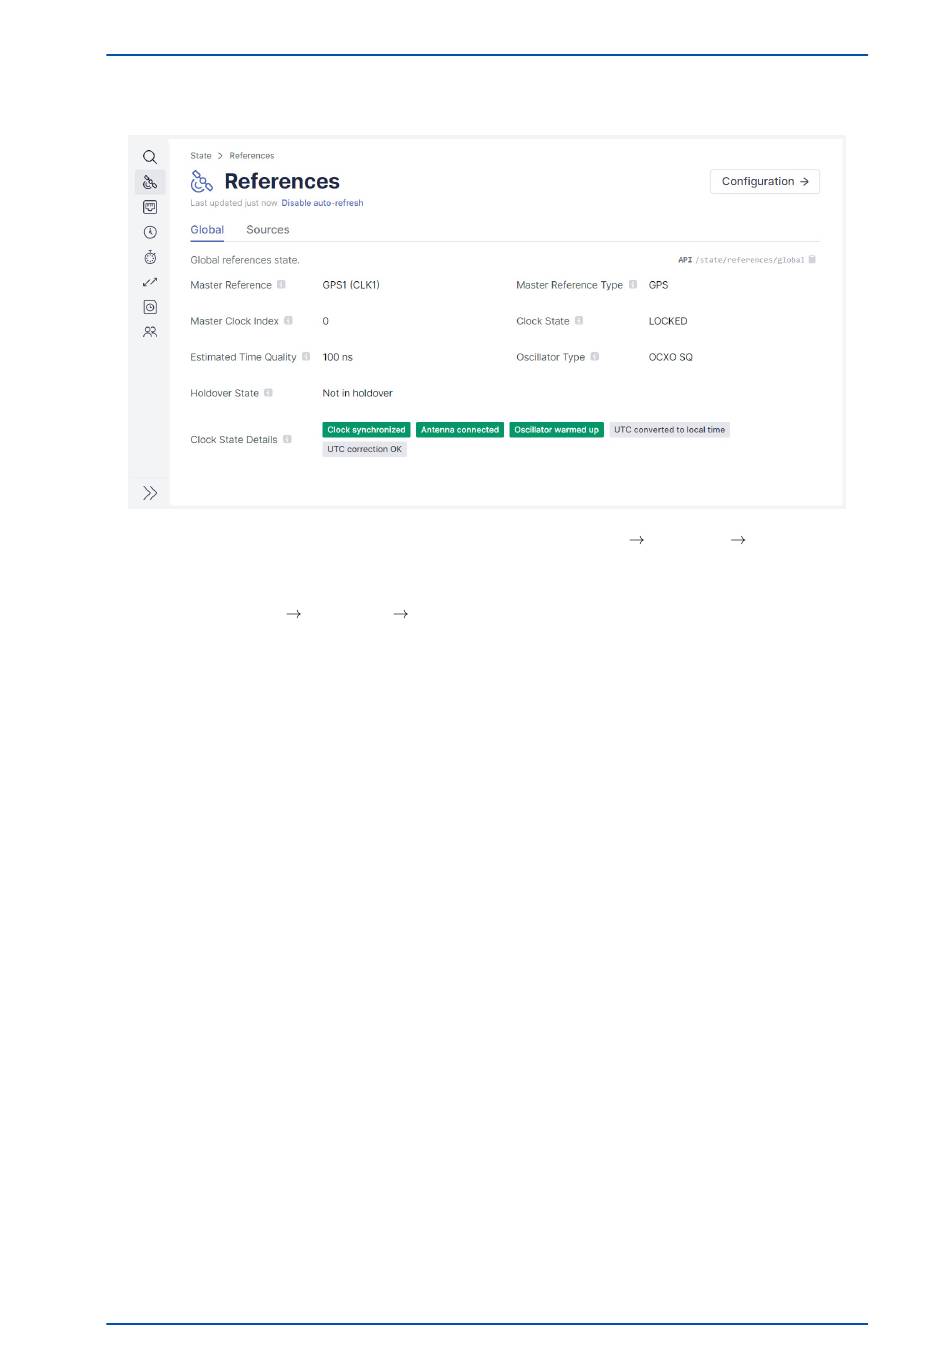
Task: Click the API /state/references/global path
Action: [x=741, y=260]
